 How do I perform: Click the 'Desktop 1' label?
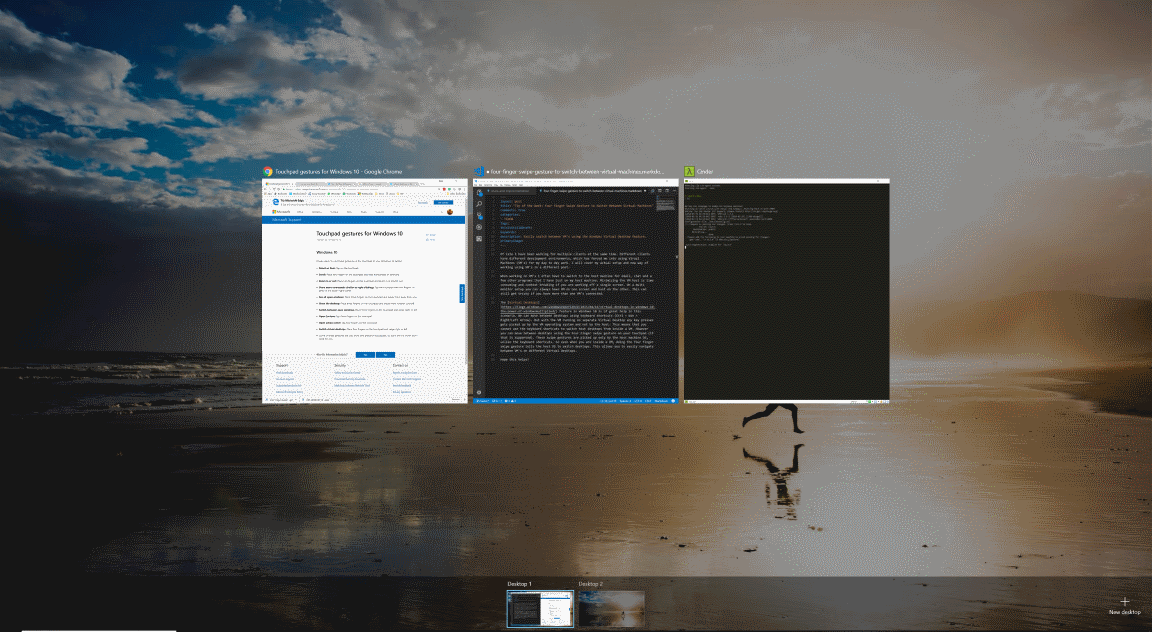(x=519, y=584)
